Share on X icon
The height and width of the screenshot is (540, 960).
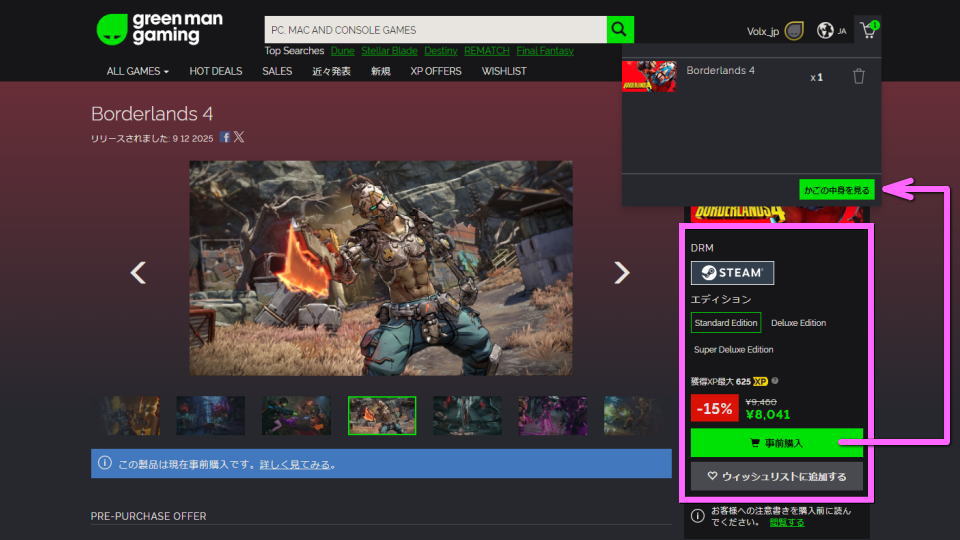(239, 137)
